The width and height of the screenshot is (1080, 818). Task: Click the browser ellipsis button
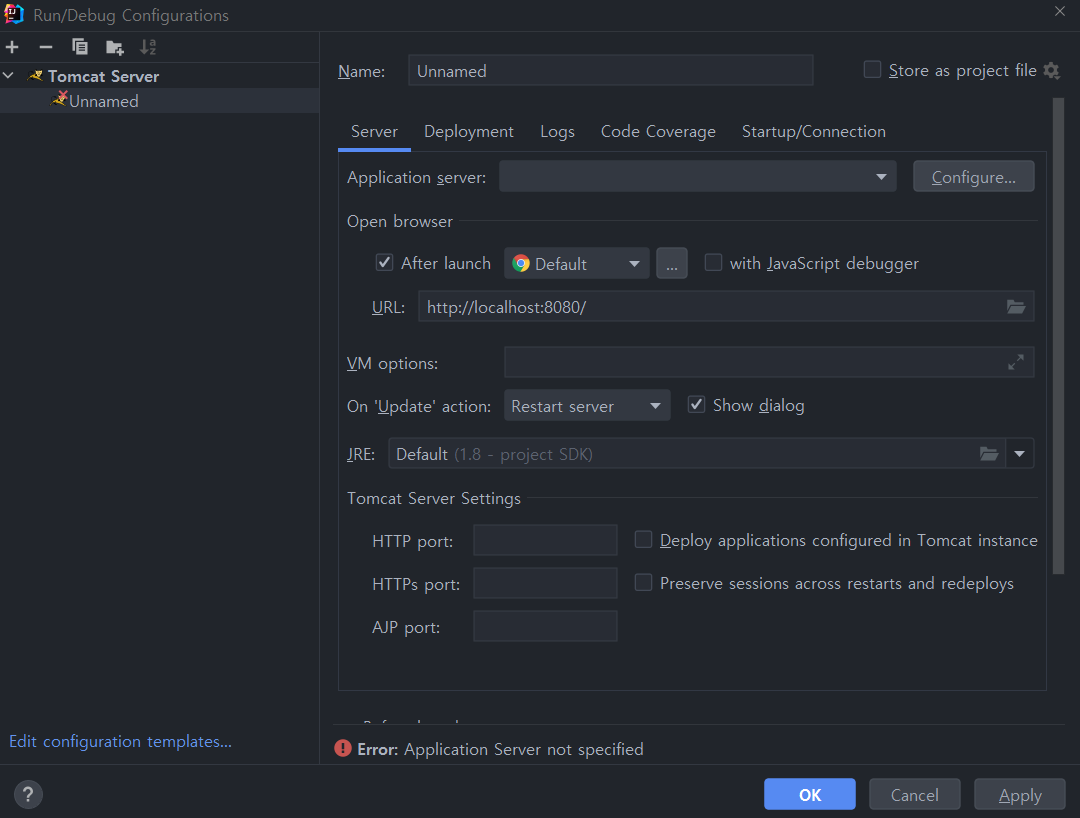click(672, 263)
